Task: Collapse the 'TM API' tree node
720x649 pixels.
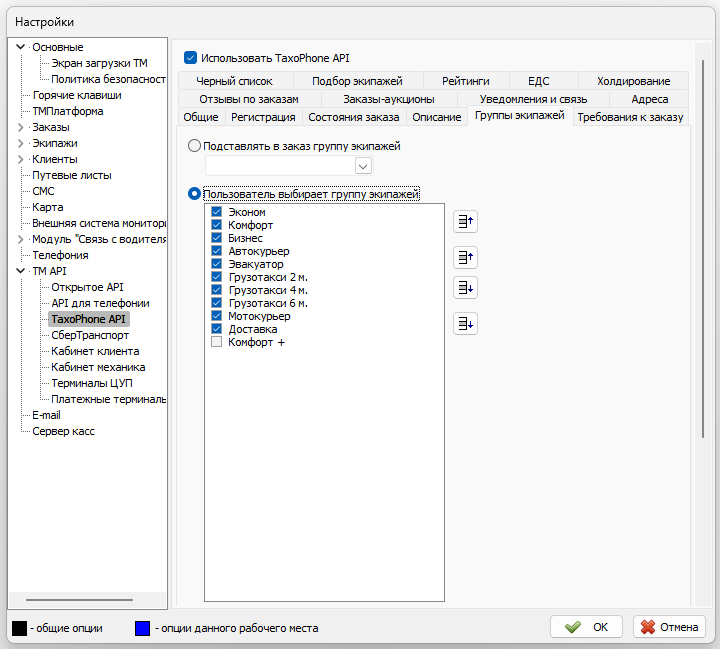Action: click(x=20, y=271)
